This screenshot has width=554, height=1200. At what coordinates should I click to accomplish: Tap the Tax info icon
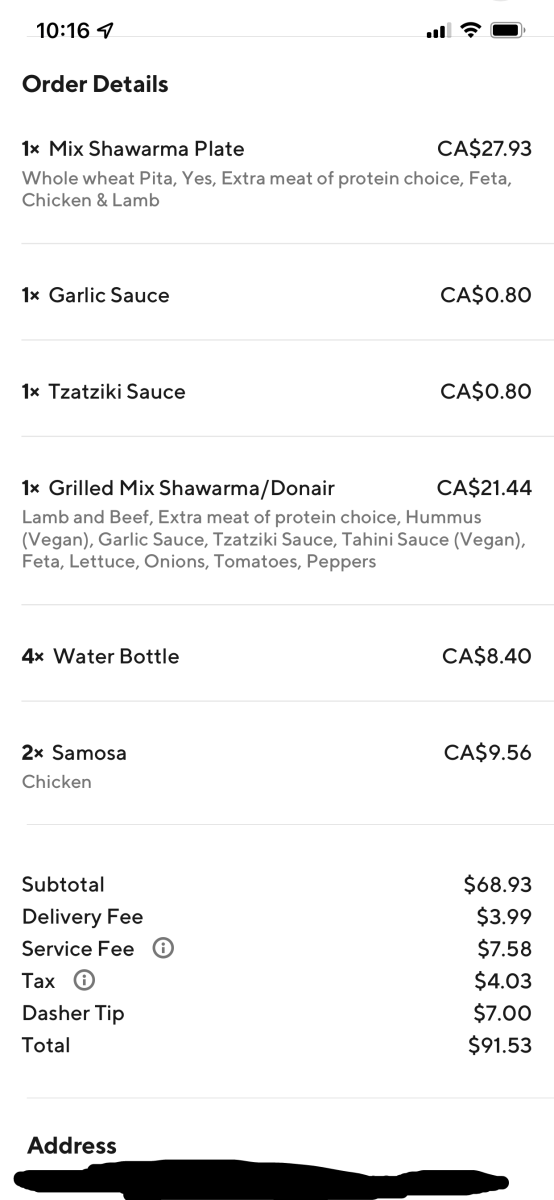click(x=85, y=981)
